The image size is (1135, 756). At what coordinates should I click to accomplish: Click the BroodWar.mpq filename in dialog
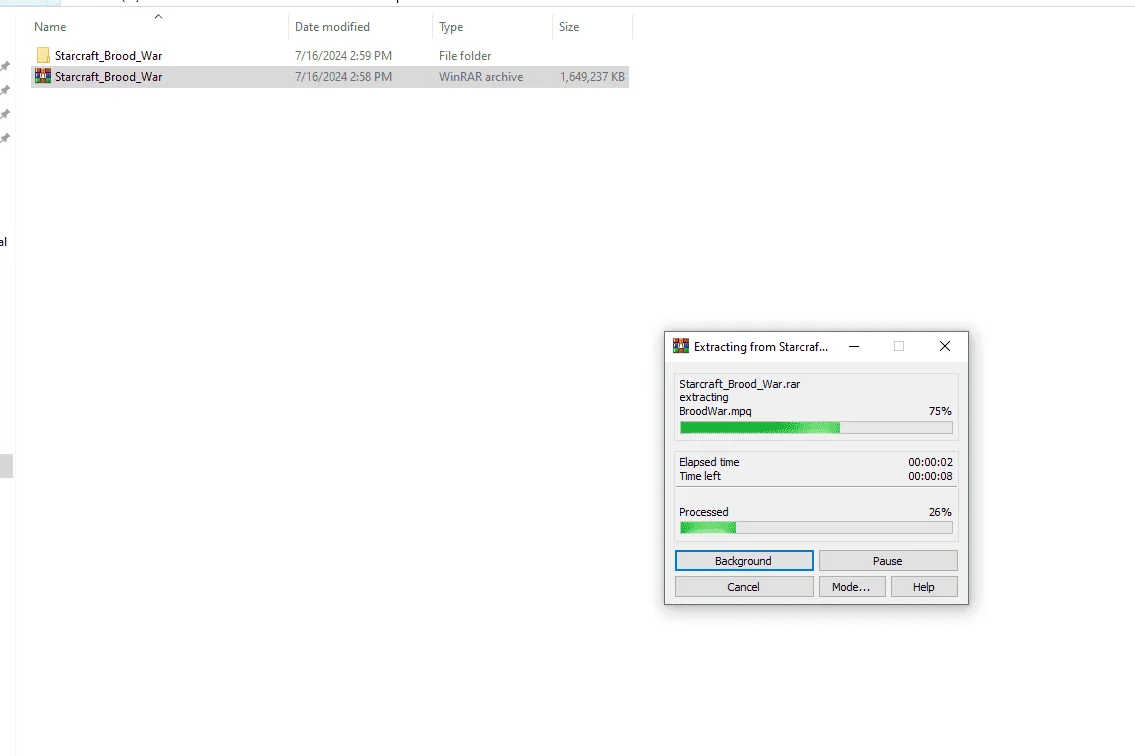(x=715, y=411)
